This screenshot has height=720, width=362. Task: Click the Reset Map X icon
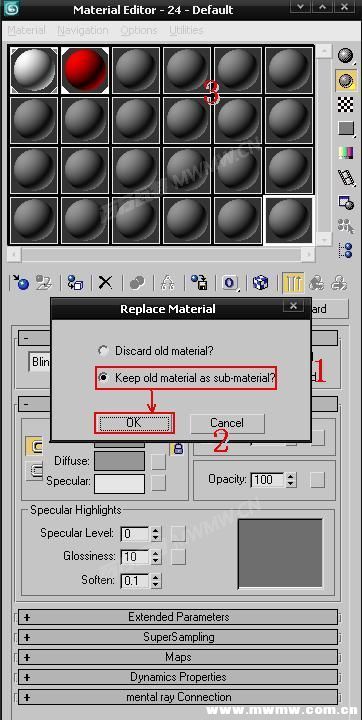(106, 282)
